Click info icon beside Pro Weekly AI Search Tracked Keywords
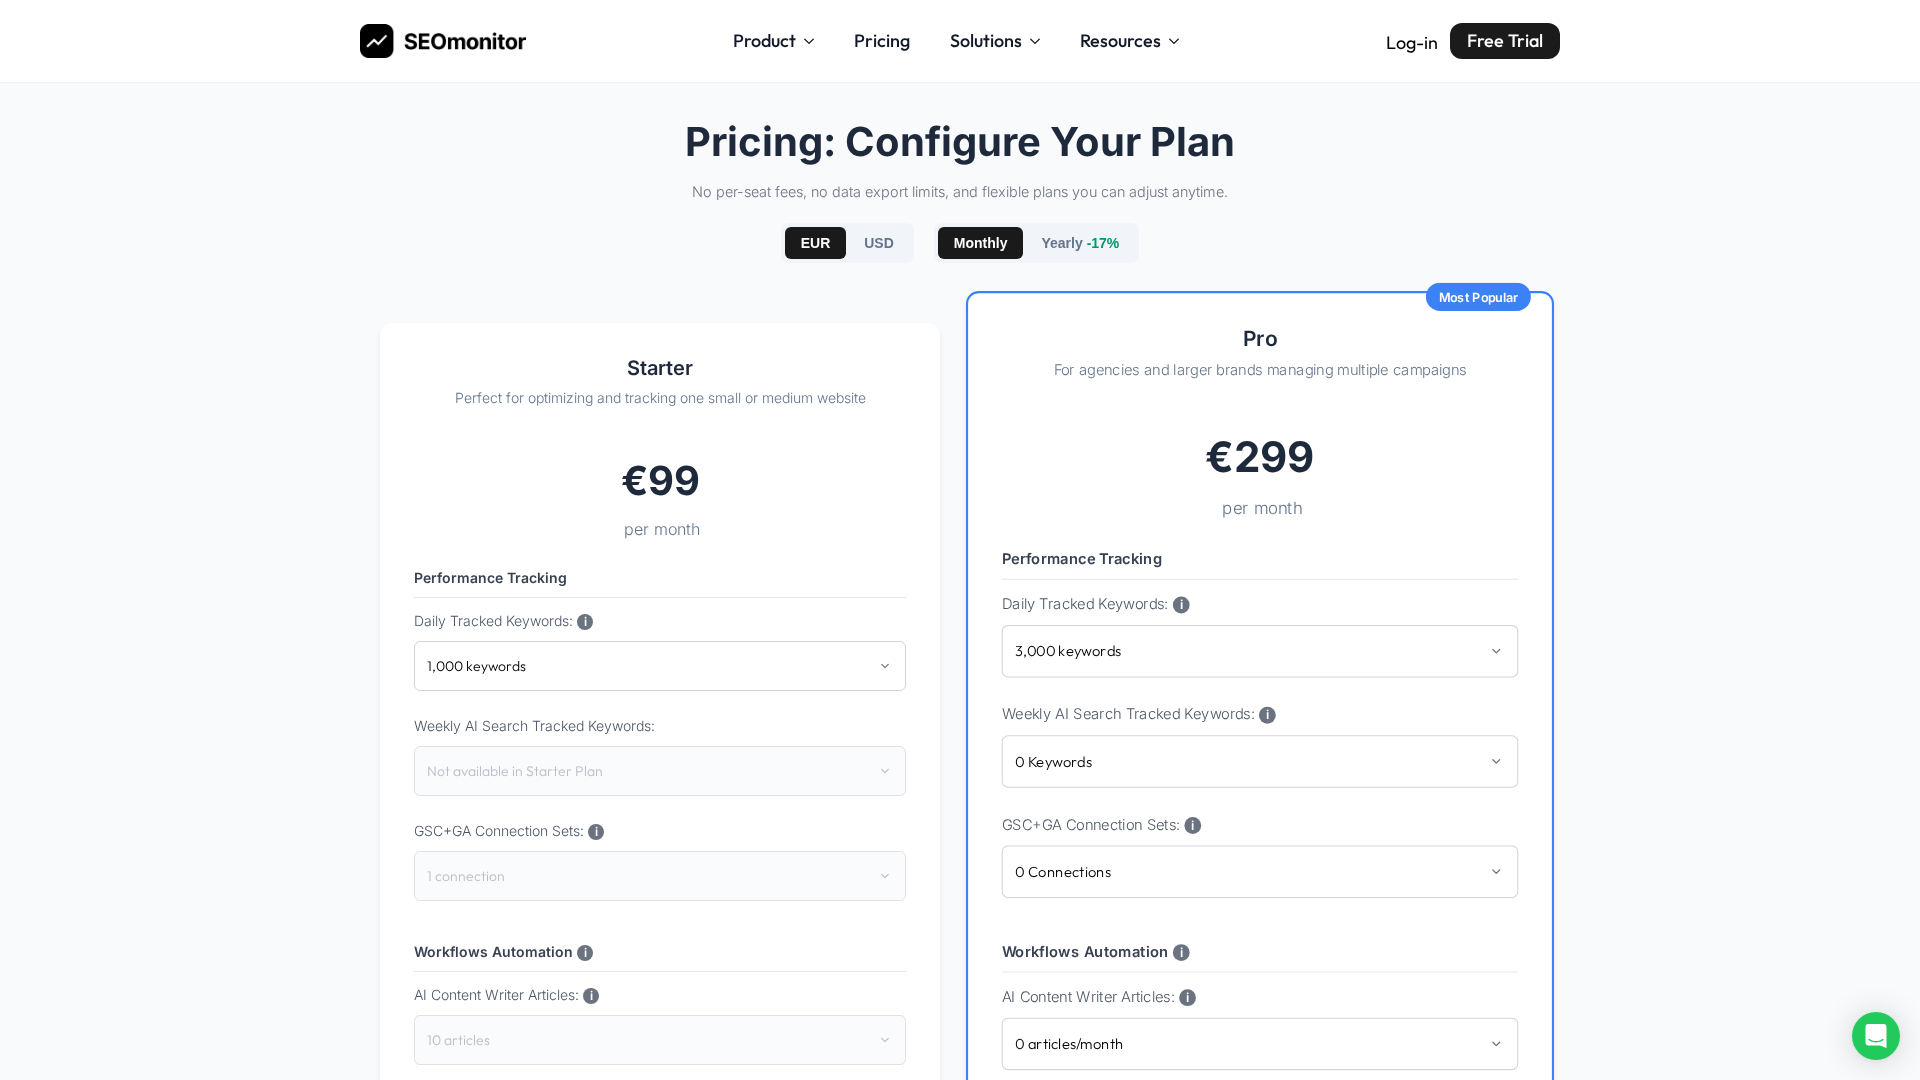The image size is (1920, 1080). [x=1267, y=715]
